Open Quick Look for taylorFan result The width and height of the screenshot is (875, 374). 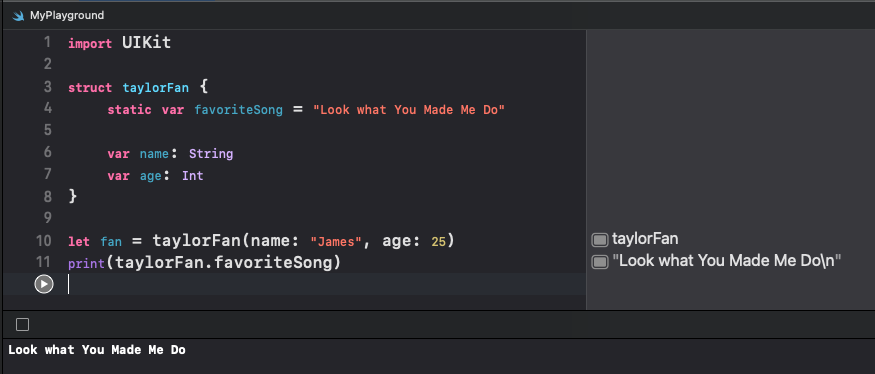[600, 240]
